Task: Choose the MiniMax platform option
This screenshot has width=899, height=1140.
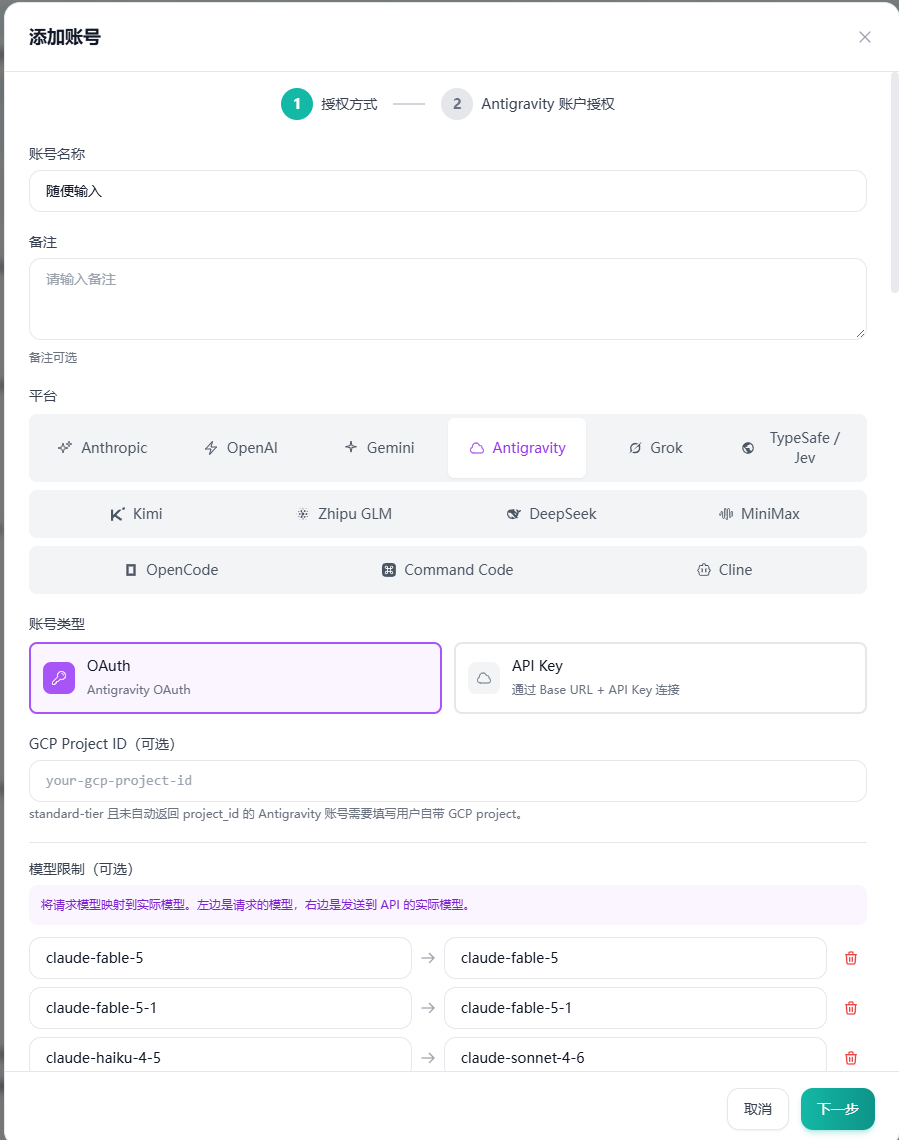Action: (x=759, y=514)
